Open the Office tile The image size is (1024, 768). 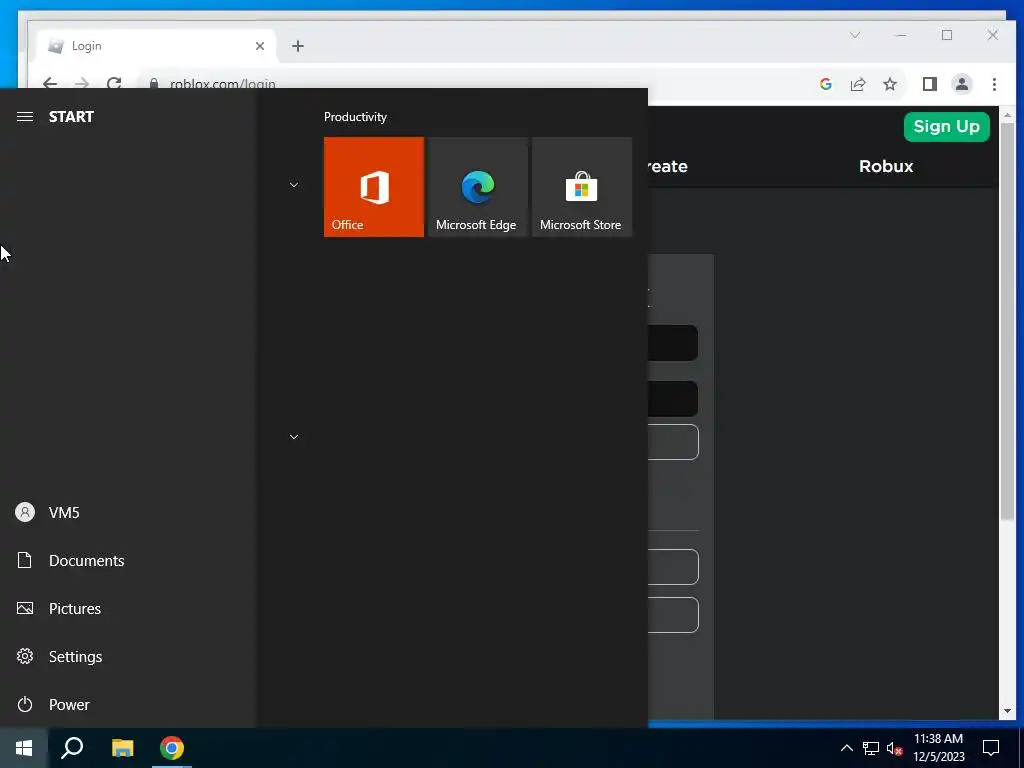[374, 187]
